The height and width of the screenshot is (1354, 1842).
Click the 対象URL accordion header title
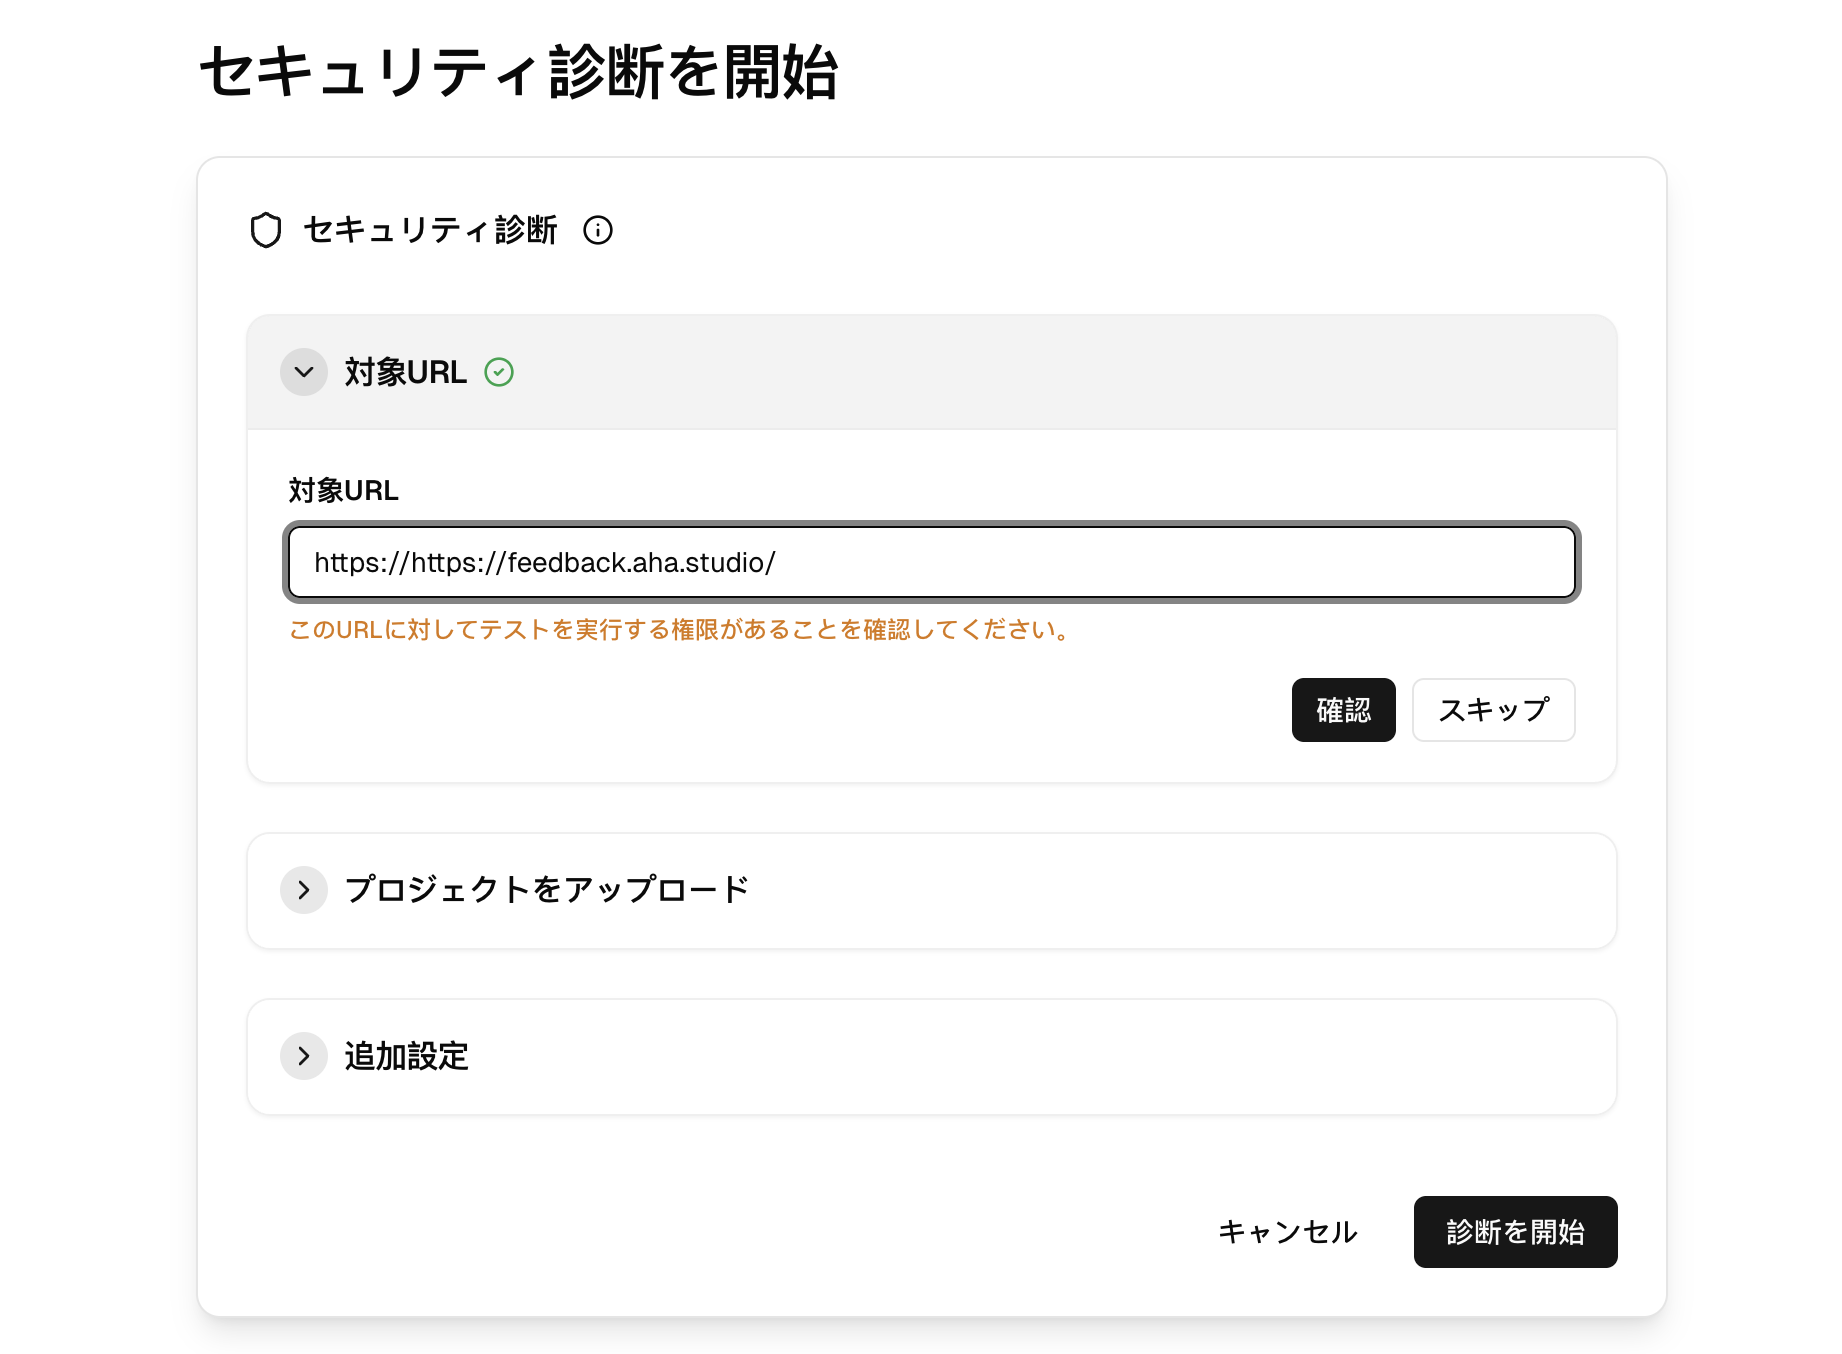point(405,372)
